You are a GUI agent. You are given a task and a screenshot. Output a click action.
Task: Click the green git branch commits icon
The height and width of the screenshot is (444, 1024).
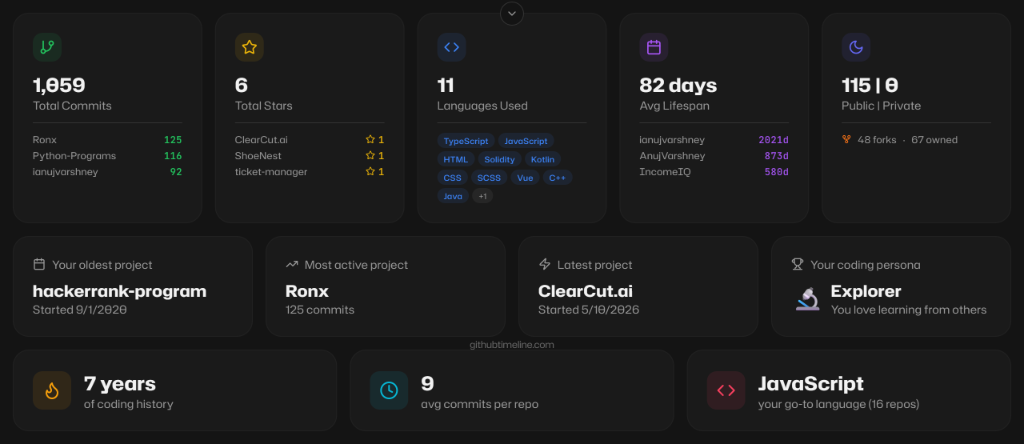(47, 47)
